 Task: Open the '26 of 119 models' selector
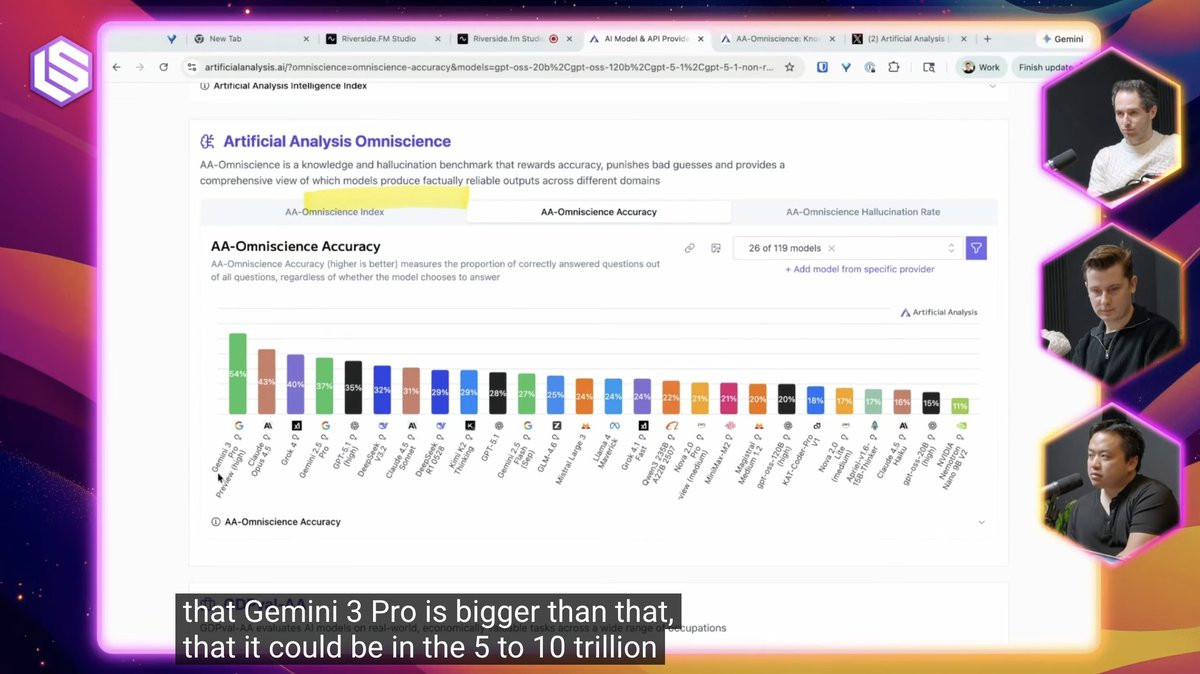[x=848, y=248]
